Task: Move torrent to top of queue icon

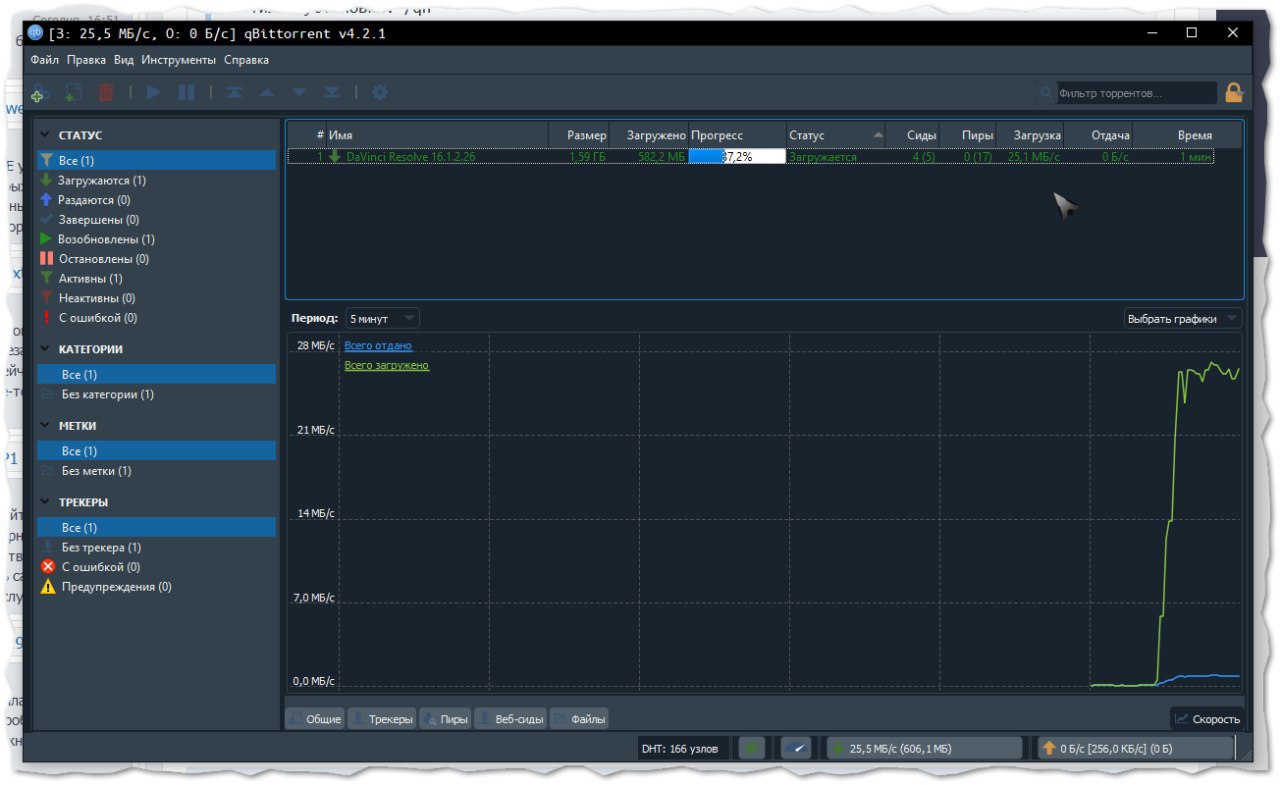Action: pos(234,93)
